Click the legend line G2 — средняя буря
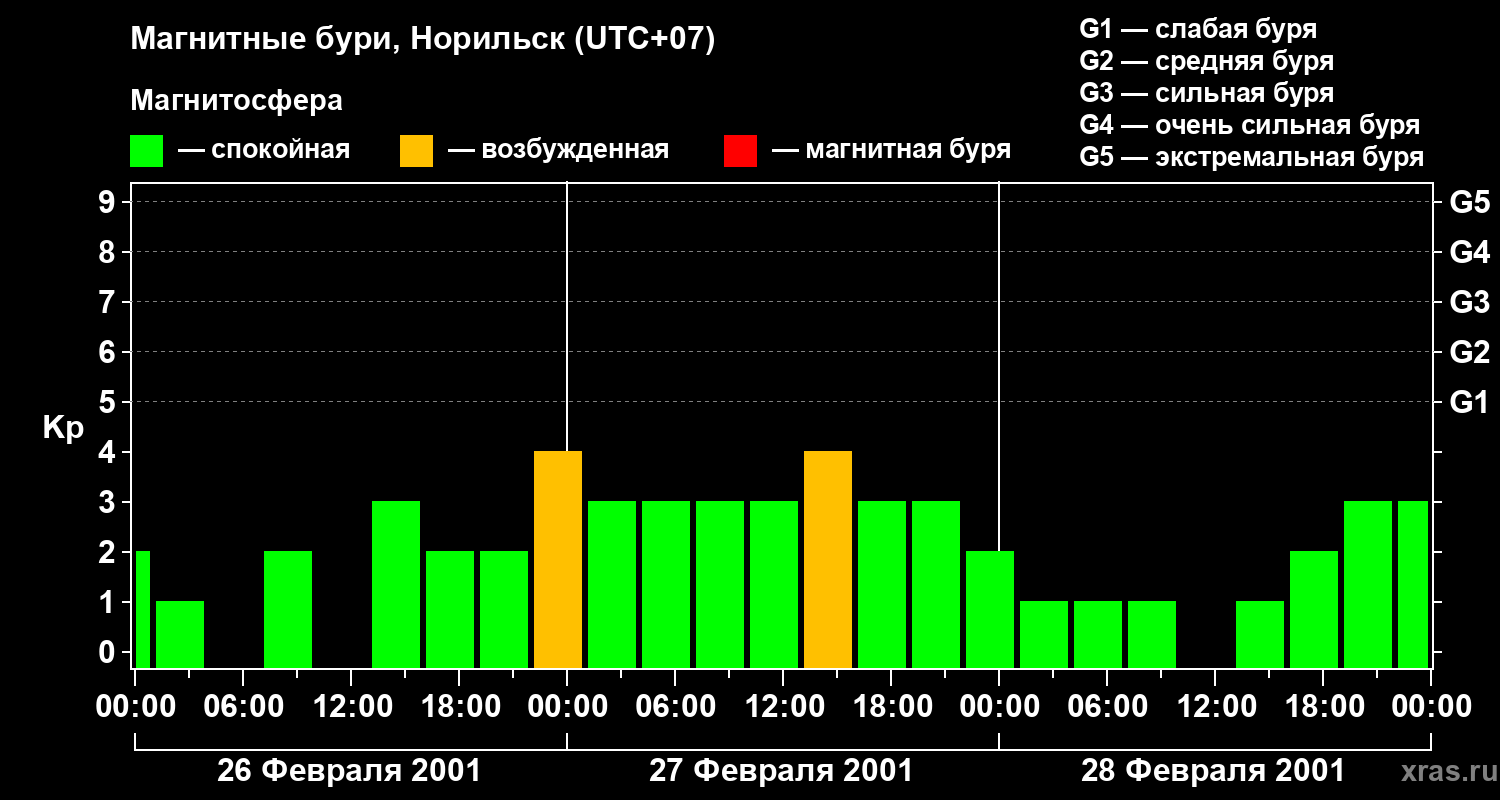Screen dimensions: 1500x800 coord(1207,61)
